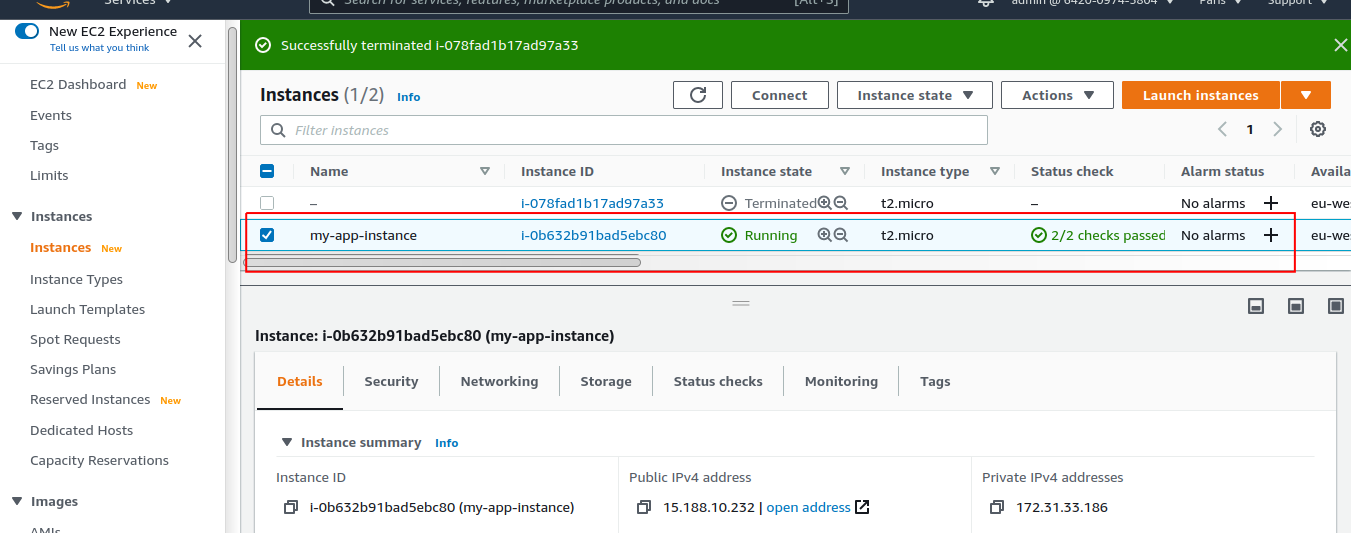Open table preferences gear icon
The height and width of the screenshot is (533, 1351).
pyautogui.click(x=1318, y=129)
